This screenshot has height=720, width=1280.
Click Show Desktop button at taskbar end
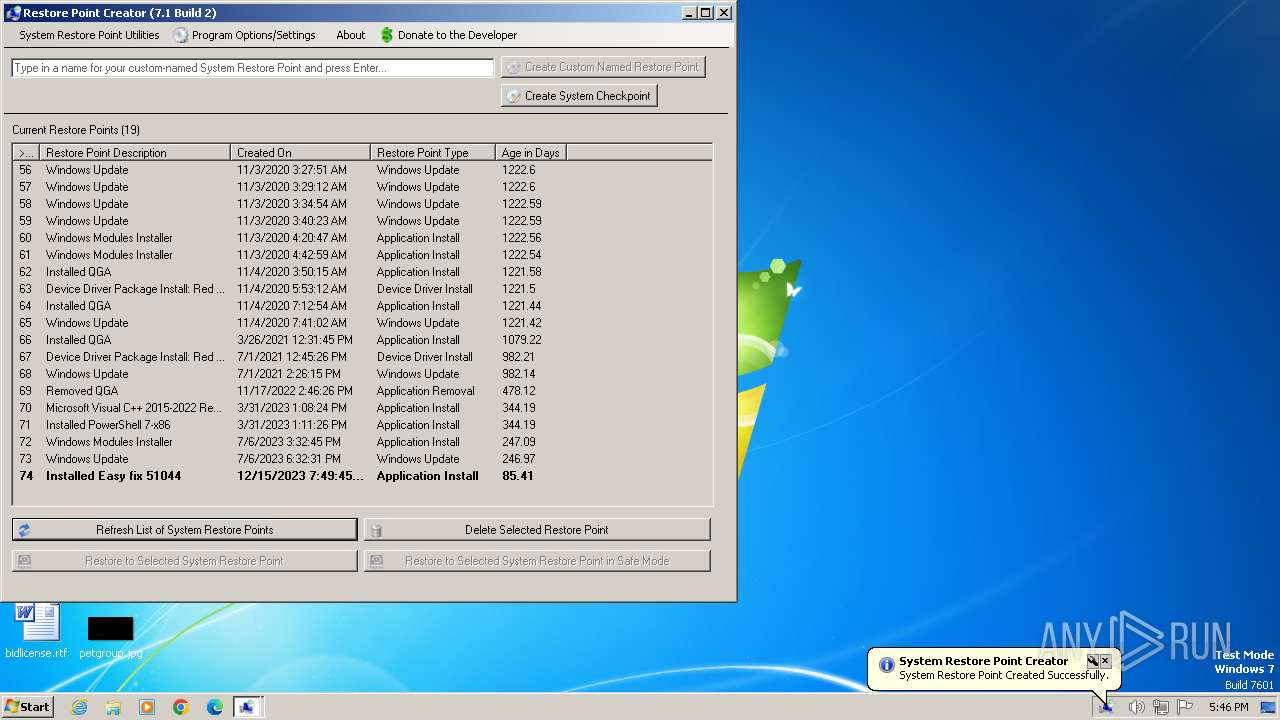1269,707
